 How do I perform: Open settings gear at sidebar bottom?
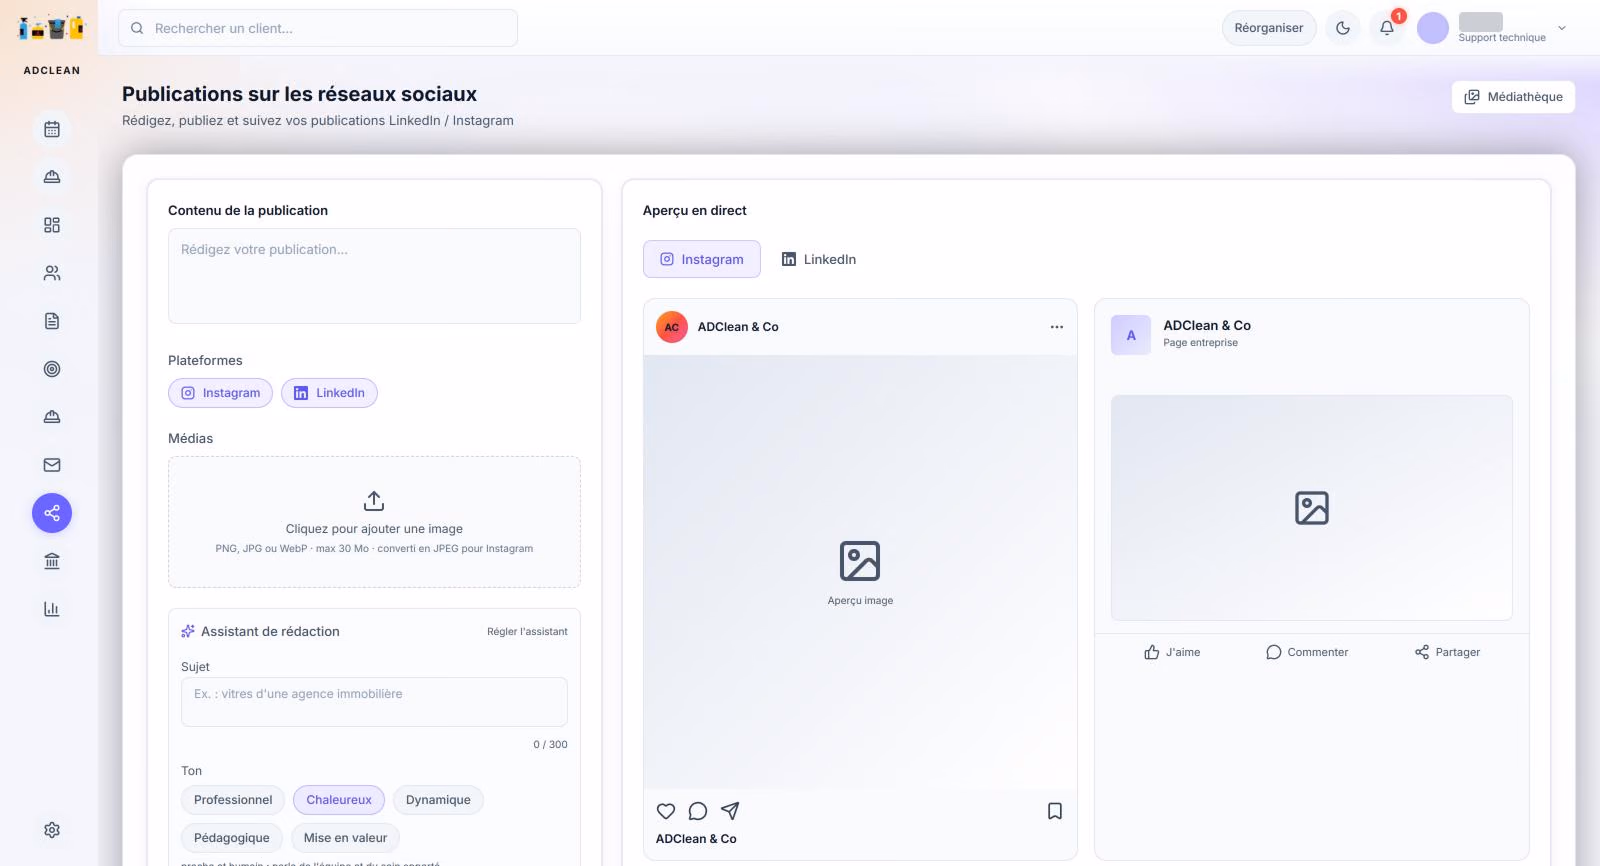point(52,830)
